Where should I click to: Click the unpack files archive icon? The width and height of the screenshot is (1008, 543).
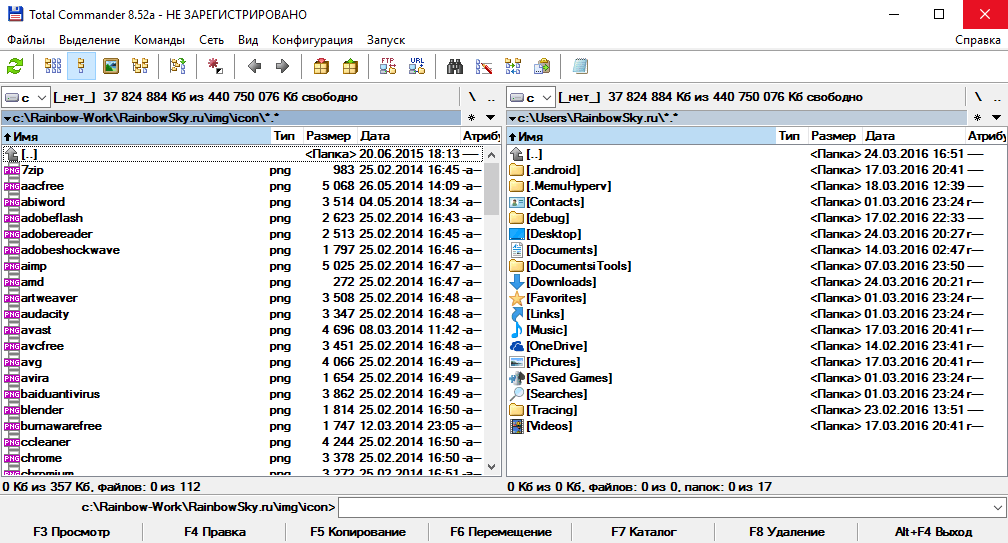point(350,66)
